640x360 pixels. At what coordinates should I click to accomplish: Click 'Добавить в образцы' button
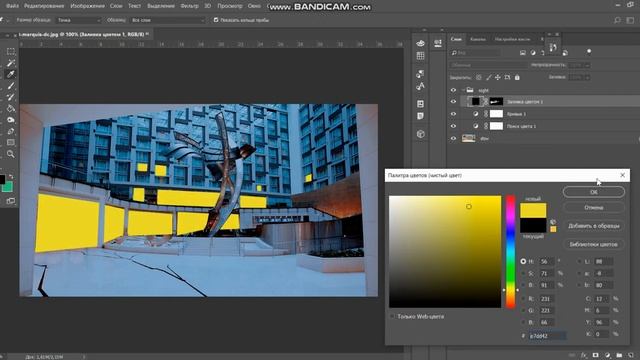coord(593,226)
